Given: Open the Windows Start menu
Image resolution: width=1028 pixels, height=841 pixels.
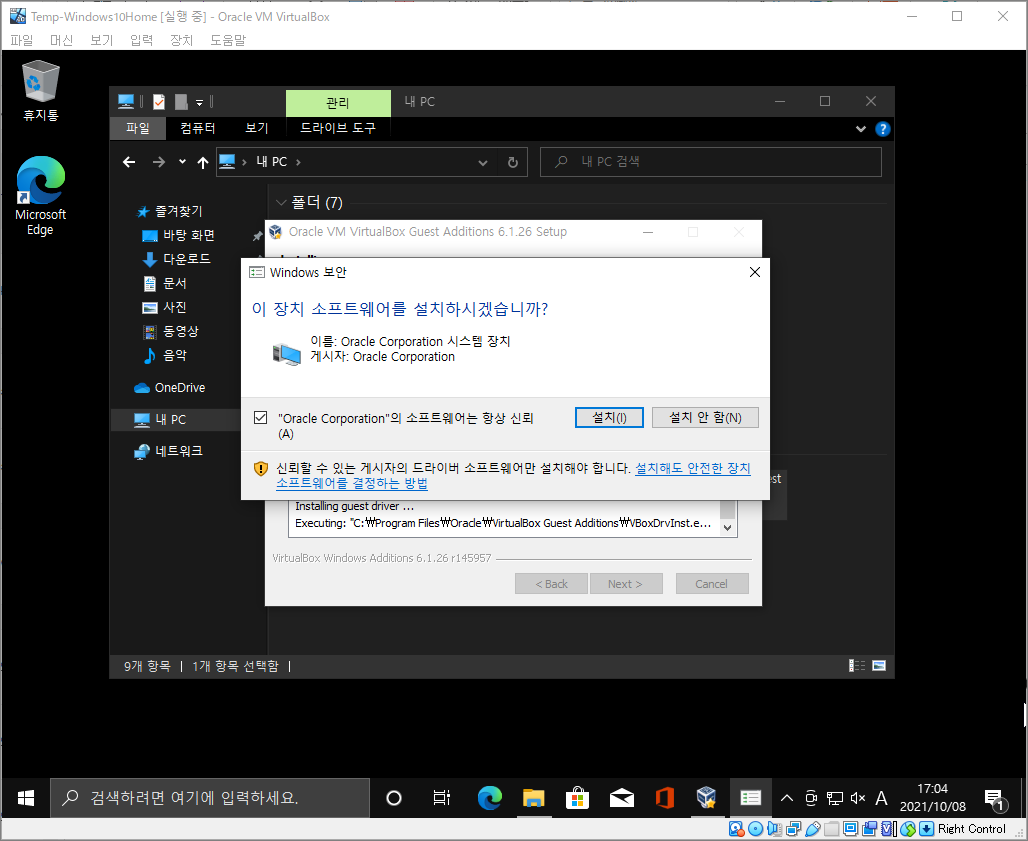Looking at the screenshot, I should [x=26, y=798].
